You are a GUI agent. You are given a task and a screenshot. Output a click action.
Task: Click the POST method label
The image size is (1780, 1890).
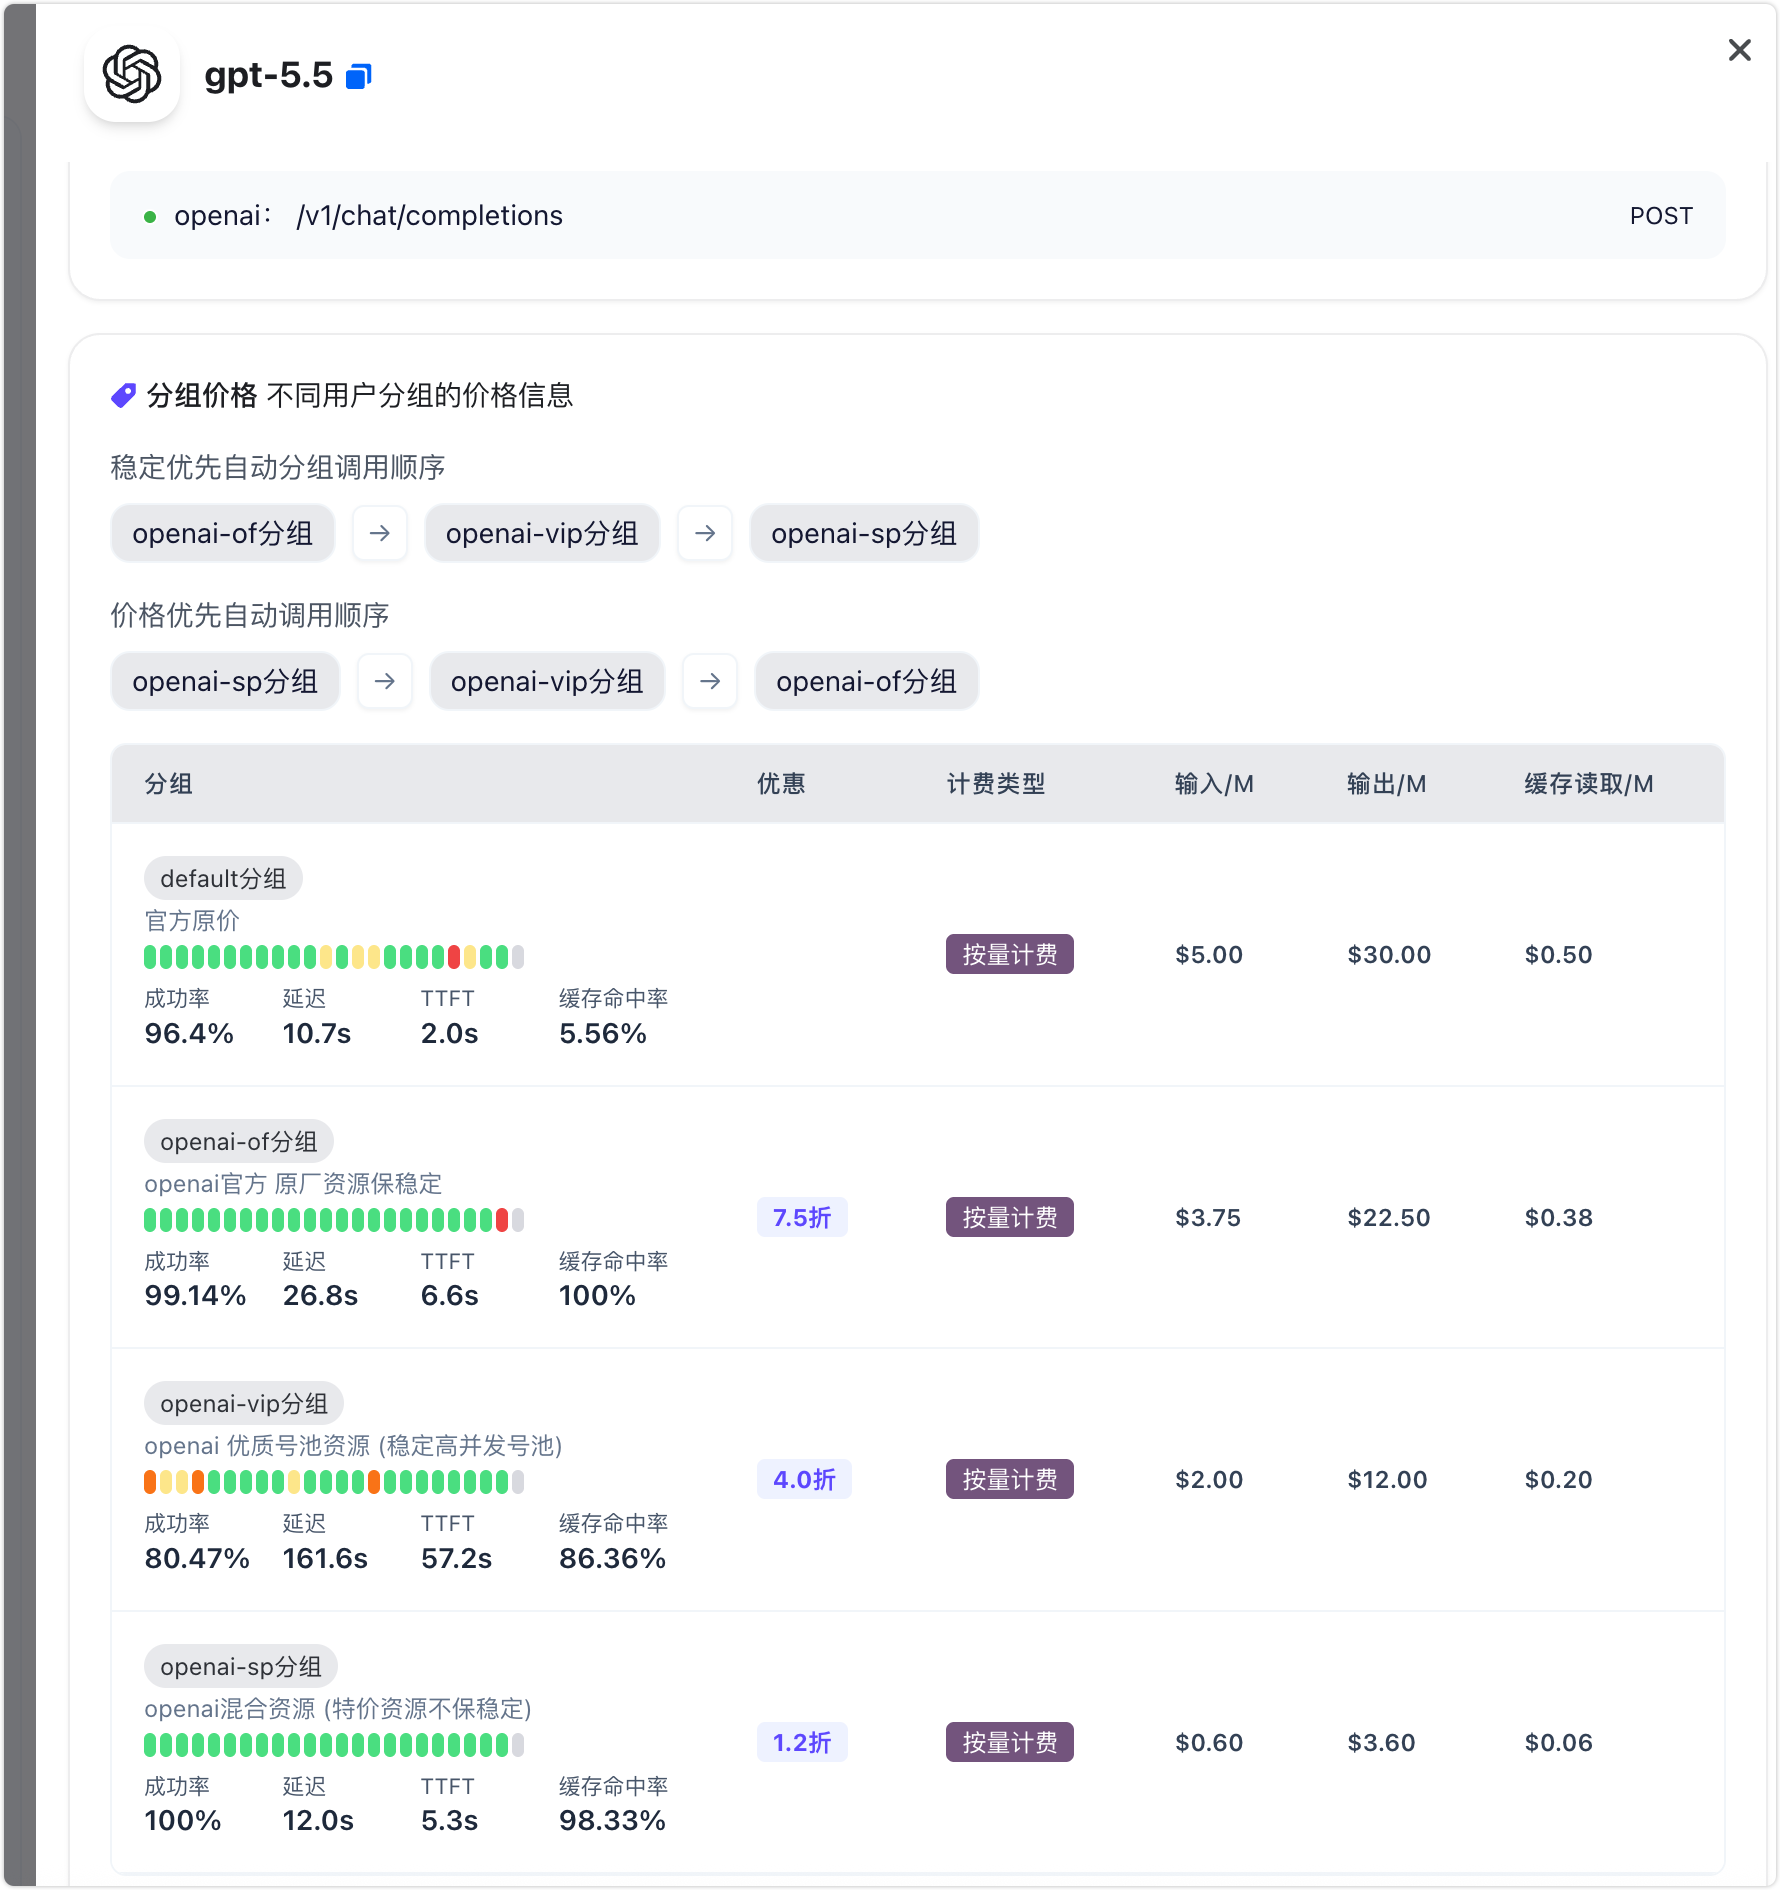(x=1661, y=216)
